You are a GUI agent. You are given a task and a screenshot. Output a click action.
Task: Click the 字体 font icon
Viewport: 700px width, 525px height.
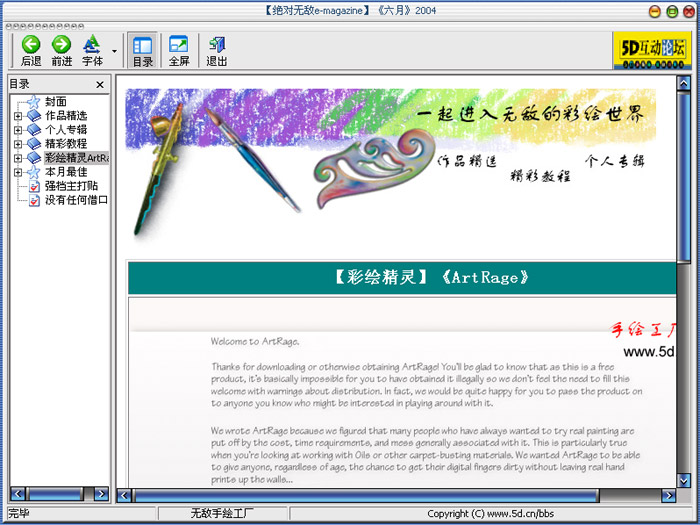point(92,44)
